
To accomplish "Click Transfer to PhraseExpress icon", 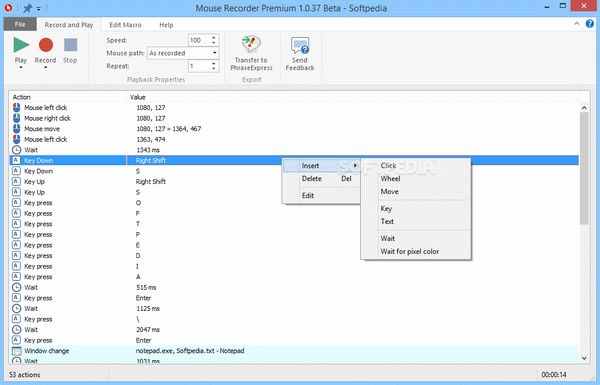I will point(251,44).
